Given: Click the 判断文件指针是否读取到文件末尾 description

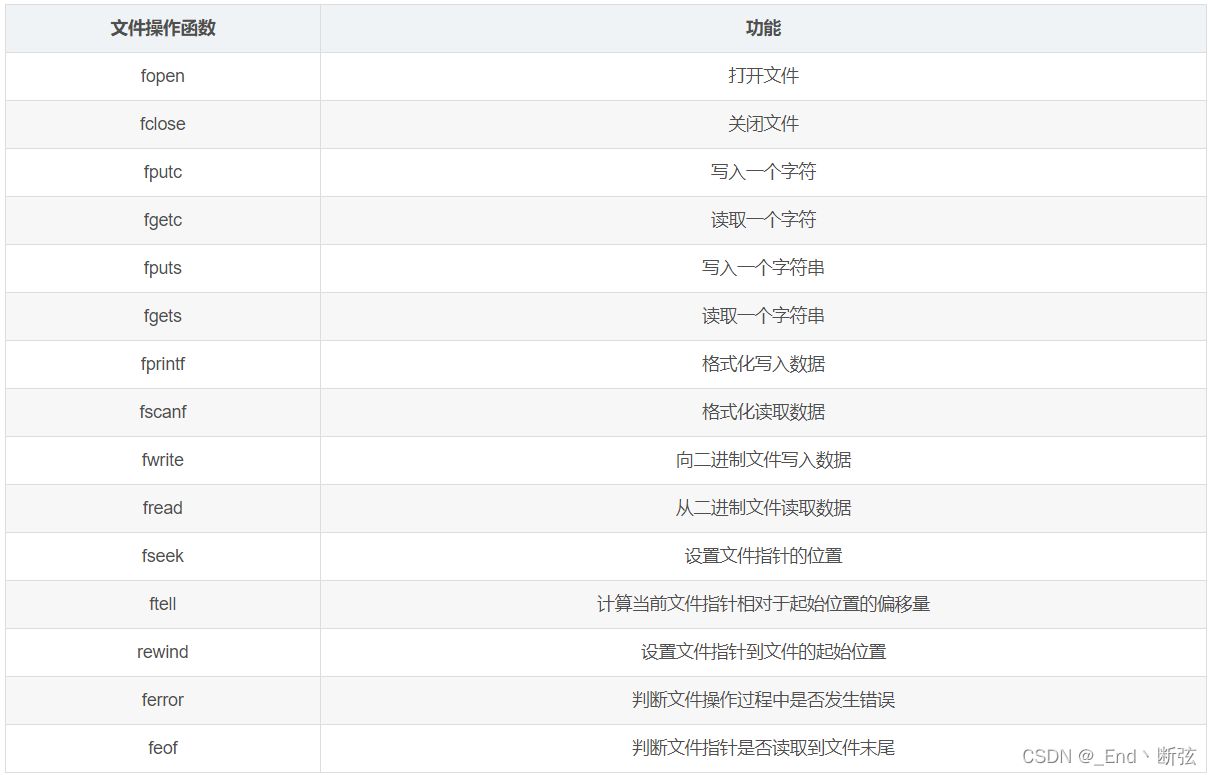Looking at the screenshot, I should [763, 748].
